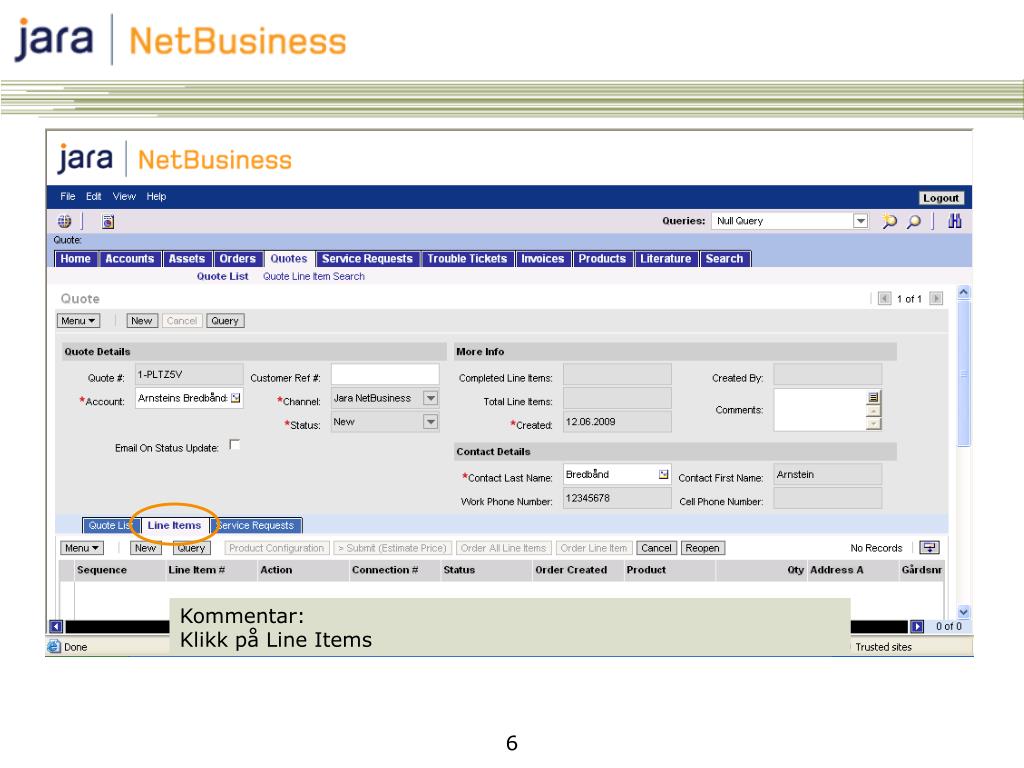The image size is (1024, 768).
Task: Sort by Line Item # column header
Action: click(x=197, y=569)
